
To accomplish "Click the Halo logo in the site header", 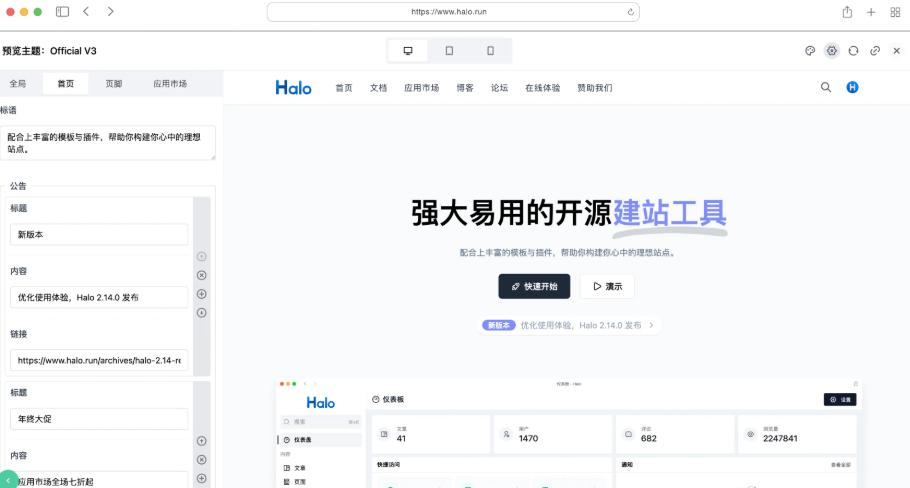I will pyautogui.click(x=293, y=88).
